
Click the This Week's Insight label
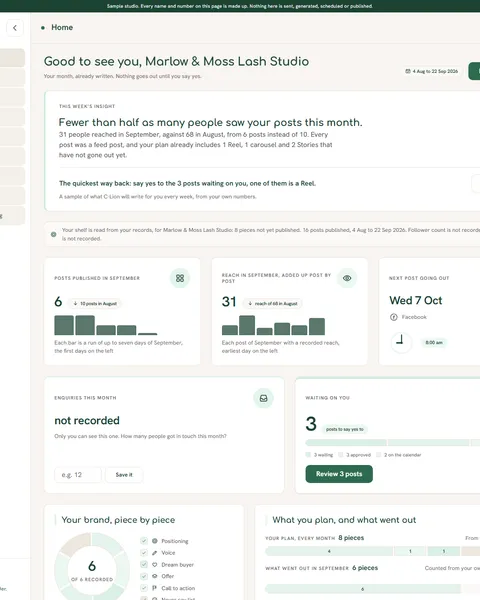[x=87, y=106]
